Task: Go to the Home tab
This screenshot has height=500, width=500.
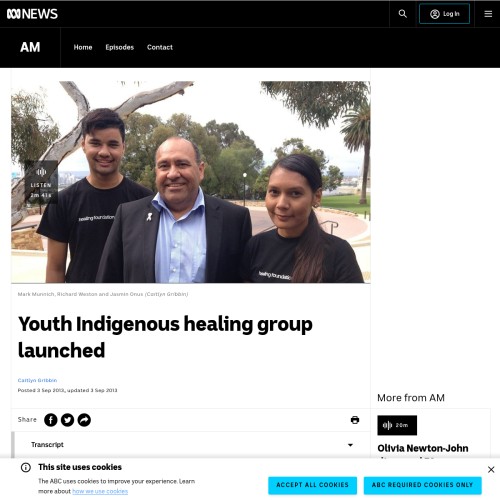Action: 83,47
